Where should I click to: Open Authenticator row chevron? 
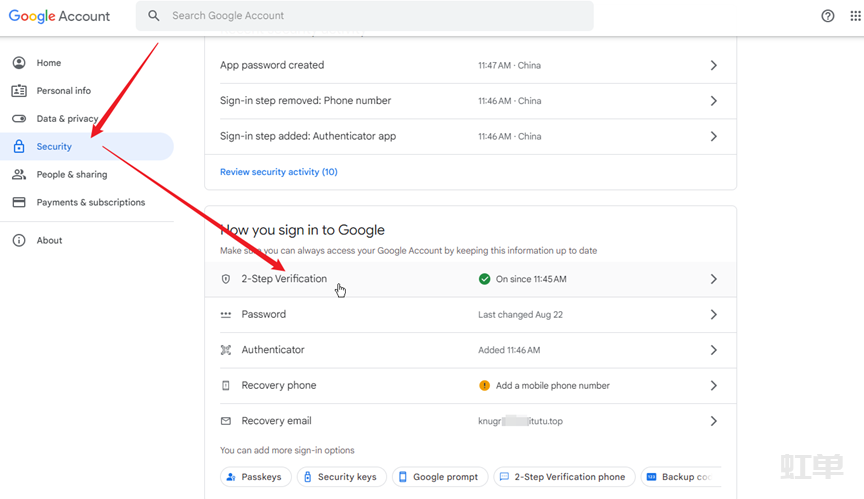pyautogui.click(x=714, y=350)
